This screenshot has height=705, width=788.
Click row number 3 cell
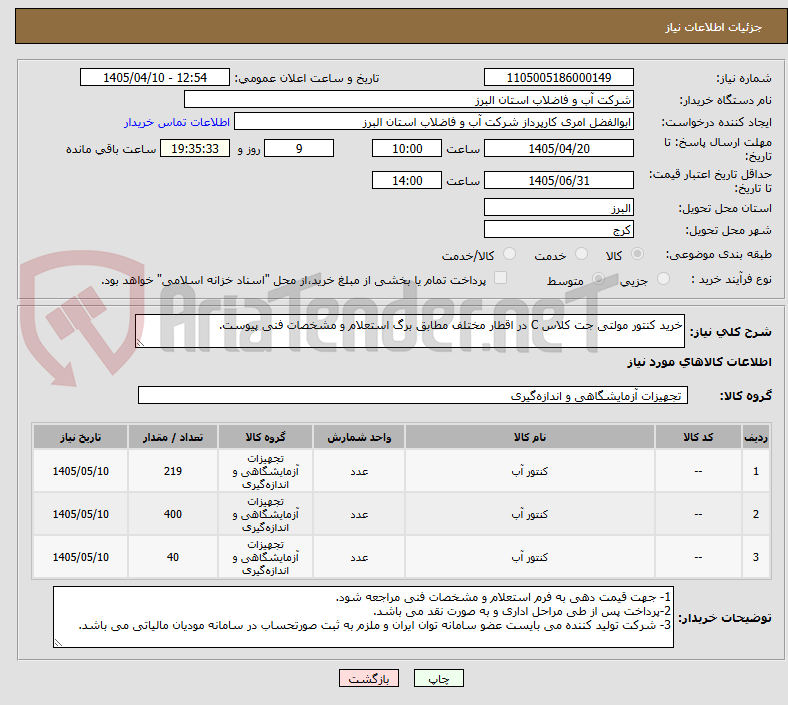755,557
